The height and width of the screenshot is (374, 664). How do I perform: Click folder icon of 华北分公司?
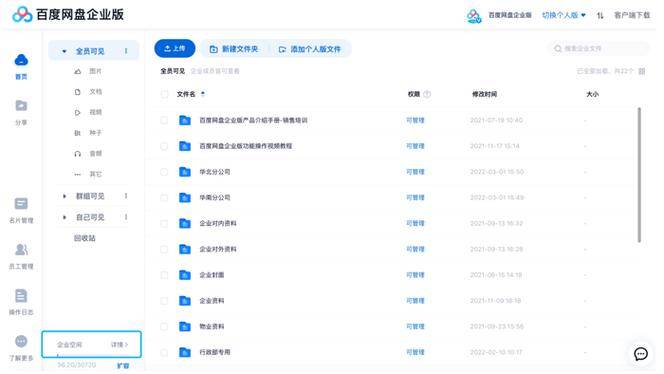(185, 172)
